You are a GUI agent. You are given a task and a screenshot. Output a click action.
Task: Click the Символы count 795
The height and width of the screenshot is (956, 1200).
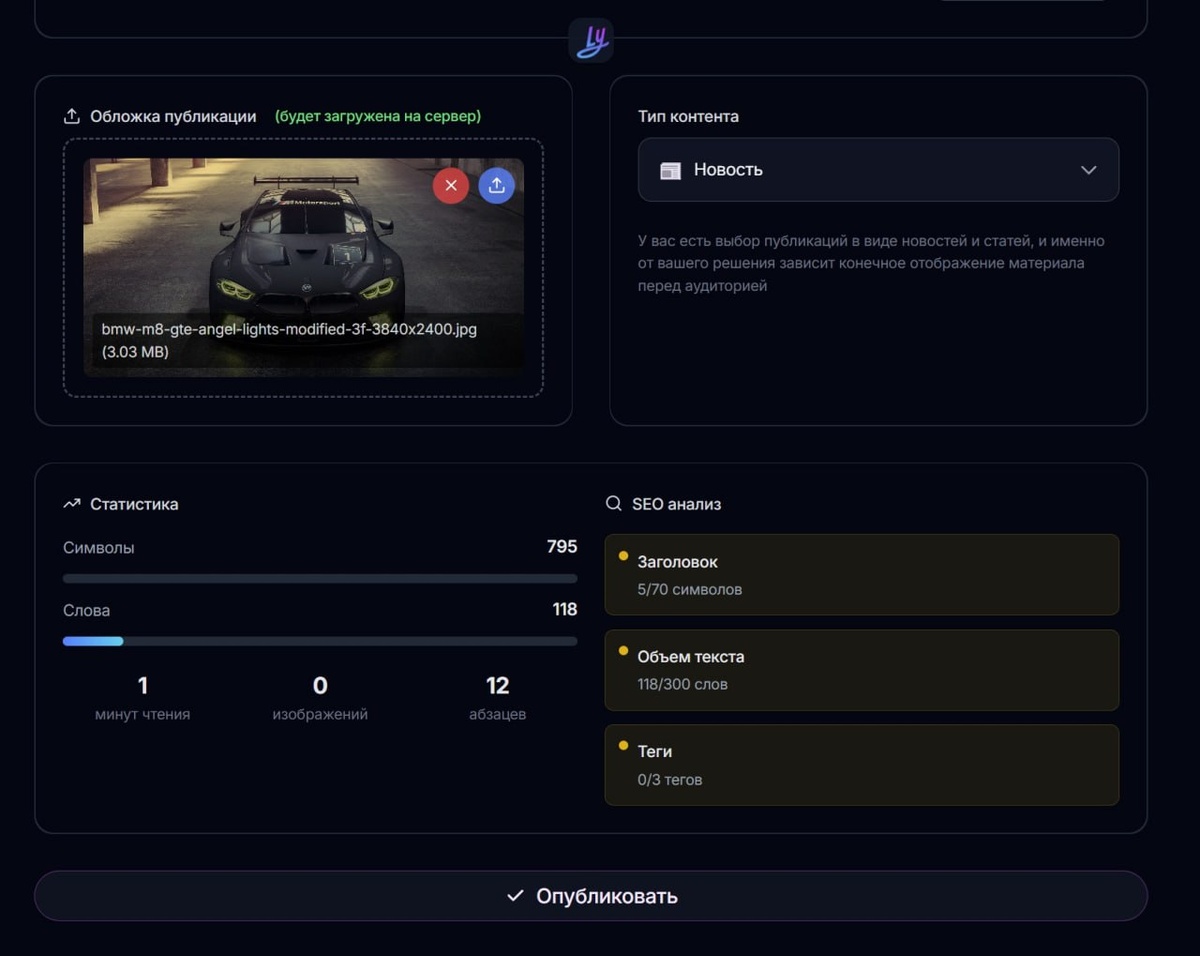pos(562,547)
